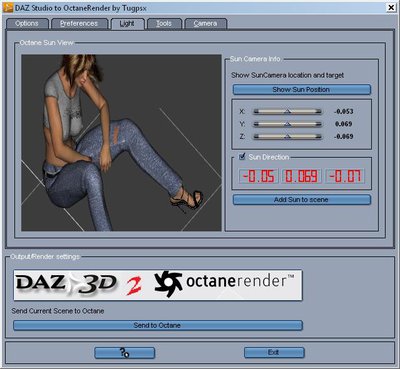The image size is (400, 369).
Task: Close the dialog with the X button
Action: pos(391,7)
